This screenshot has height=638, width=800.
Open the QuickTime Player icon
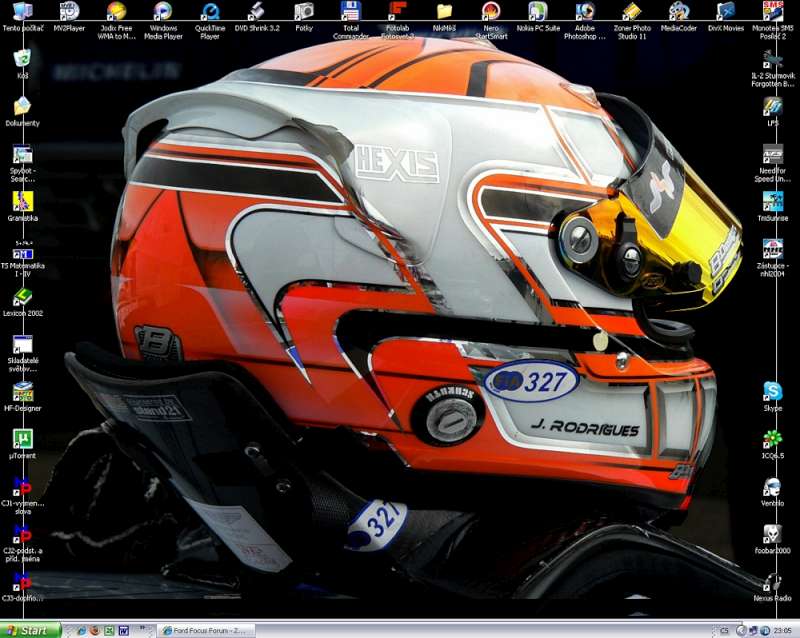[x=210, y=12]
